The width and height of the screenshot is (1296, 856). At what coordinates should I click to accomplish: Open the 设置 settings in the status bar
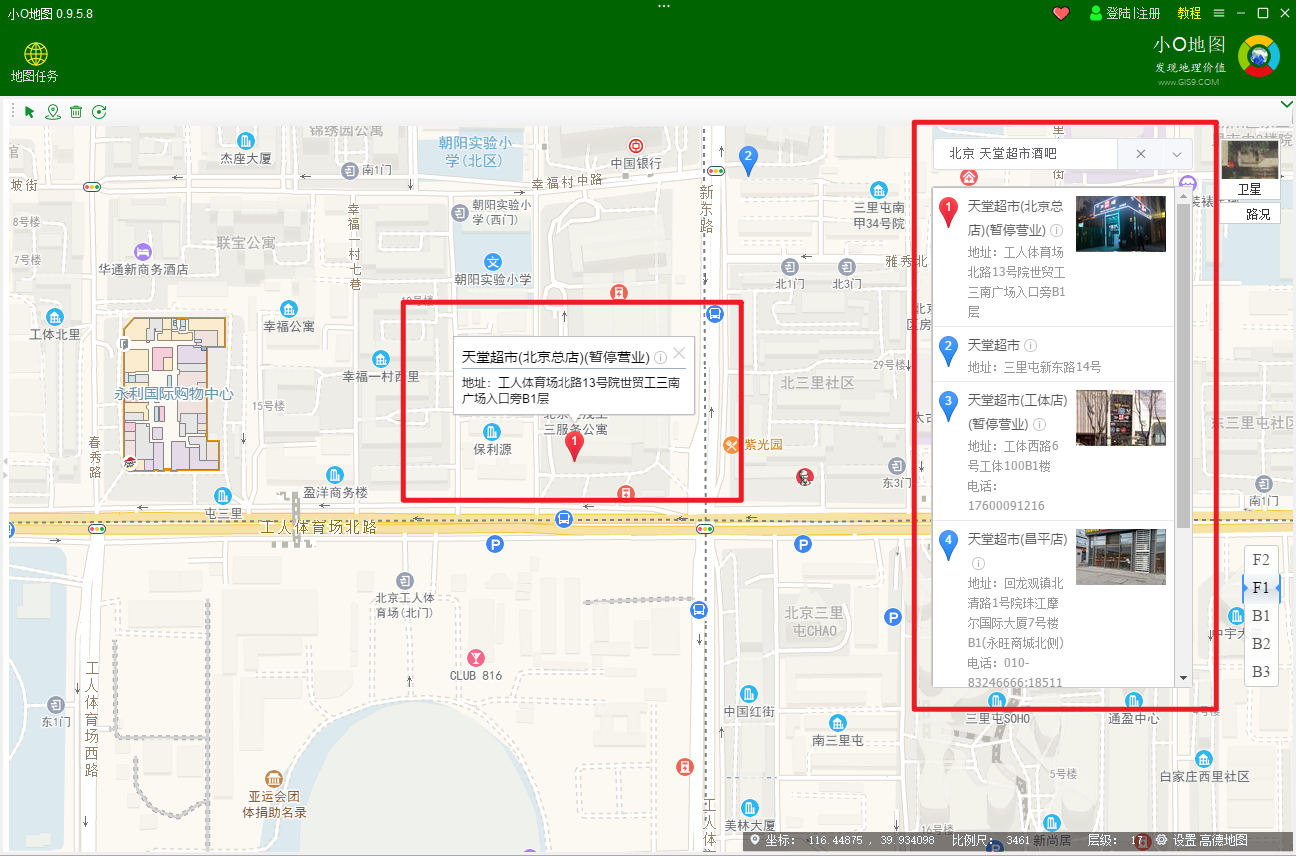[1184, 840]
